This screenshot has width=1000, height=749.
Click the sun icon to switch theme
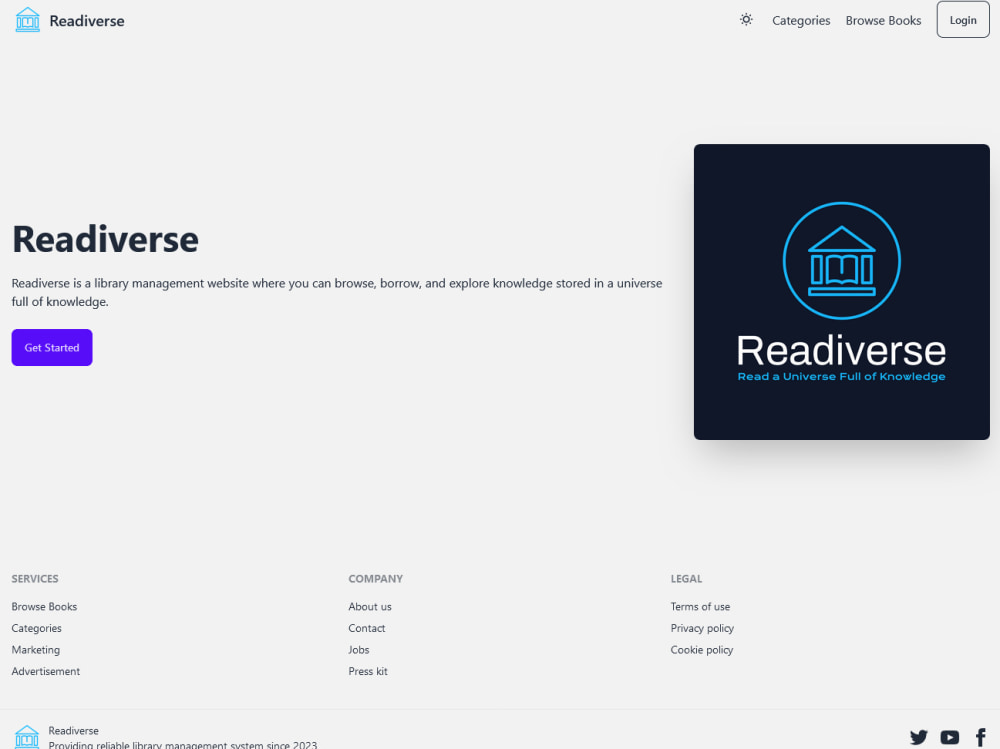point(745,19)
